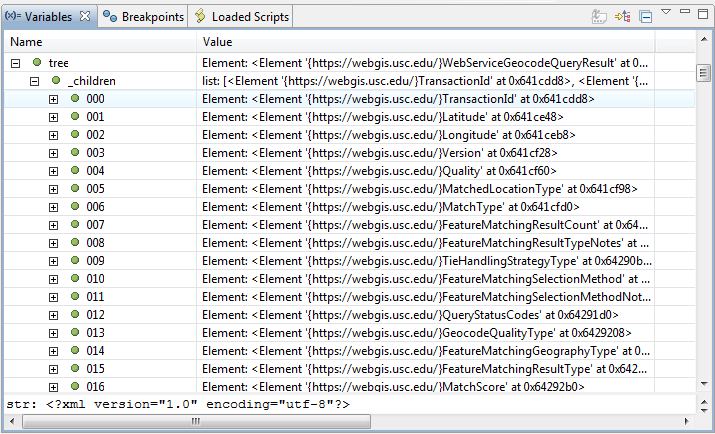The image size is (715, 434).
Task: Collapse the _children list node
Action: (x=34, y=82)
